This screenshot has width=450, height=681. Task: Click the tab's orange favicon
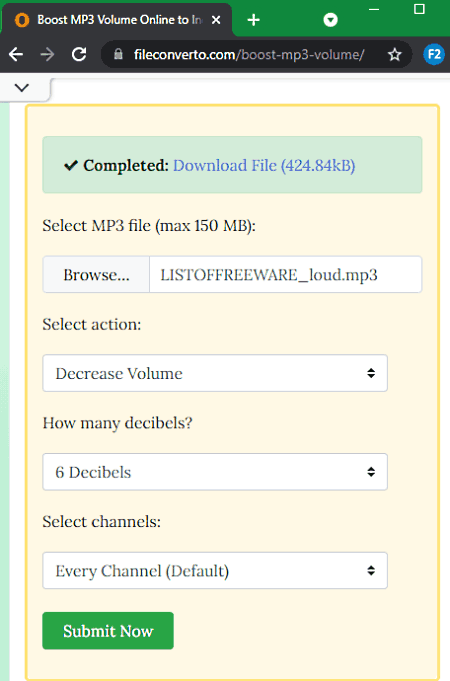(x=22, y=20)
